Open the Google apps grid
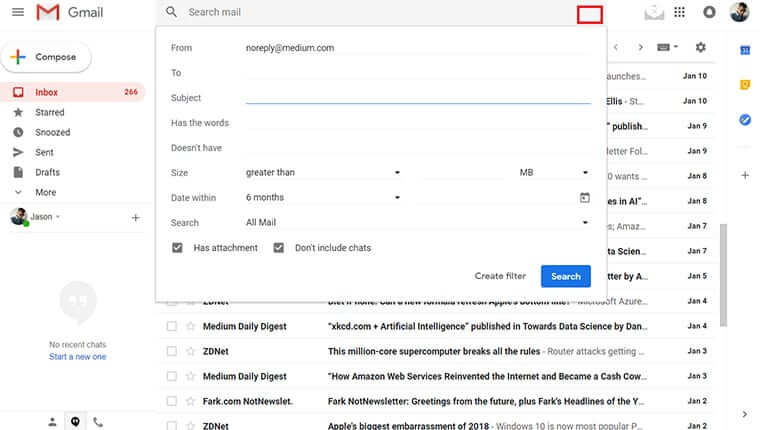Screen dimensions: 760x430 click(x=680, y=12)
